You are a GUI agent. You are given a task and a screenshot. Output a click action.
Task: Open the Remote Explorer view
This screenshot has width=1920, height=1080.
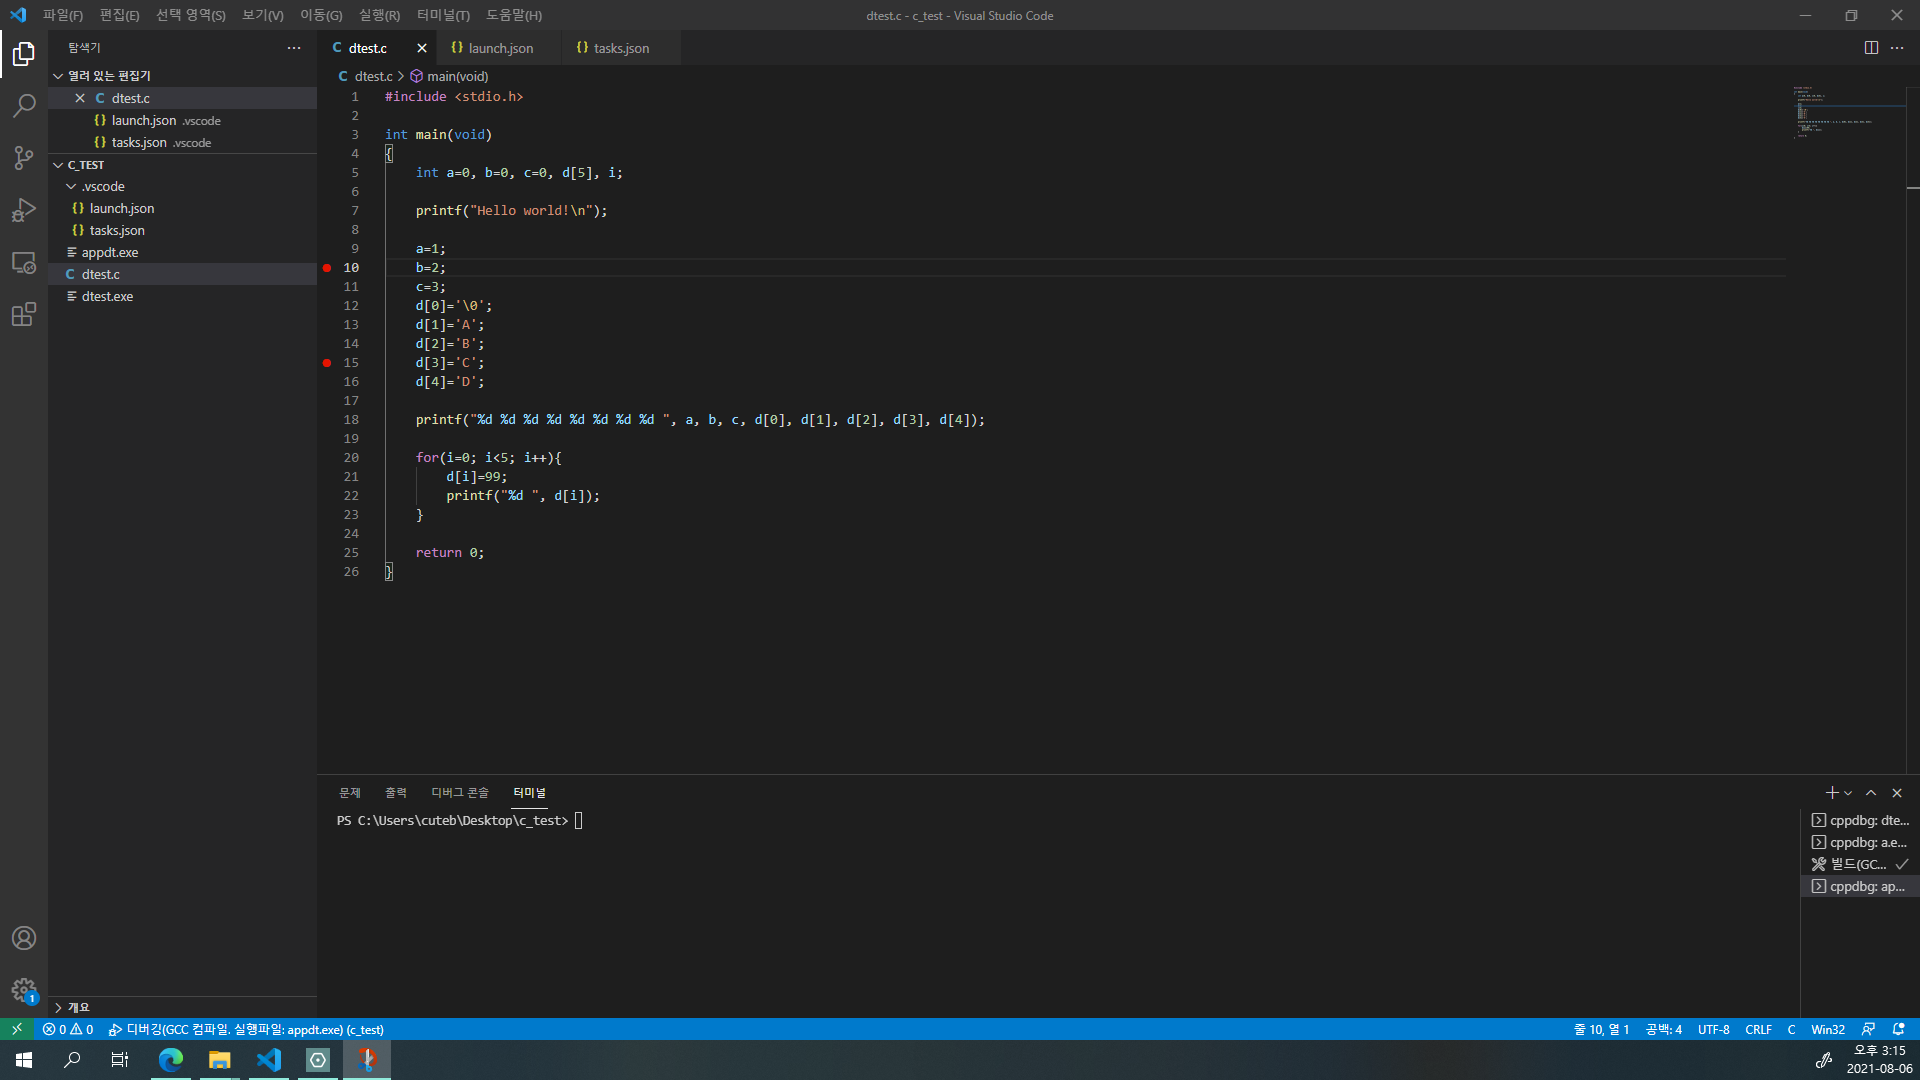coord(24,263)
